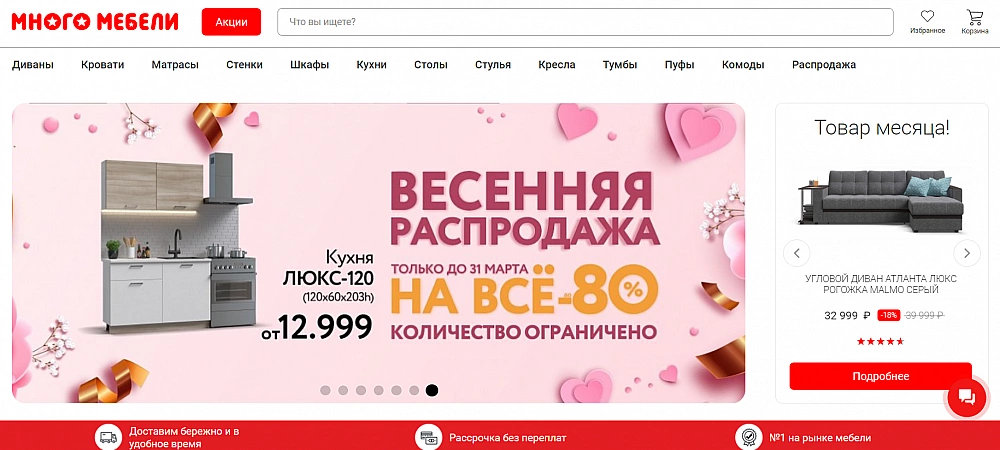Click the installment payment card icon

click(x=429, y=439)
